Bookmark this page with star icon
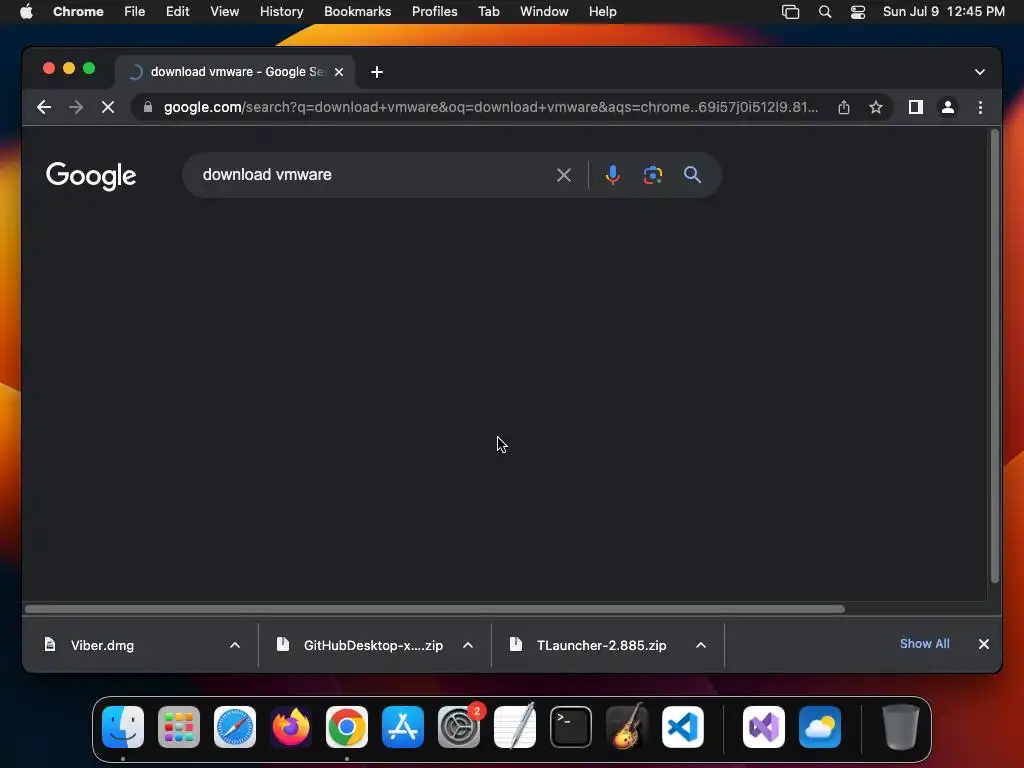The height and width of the screenshot is (768, 1024). (876, 107)
